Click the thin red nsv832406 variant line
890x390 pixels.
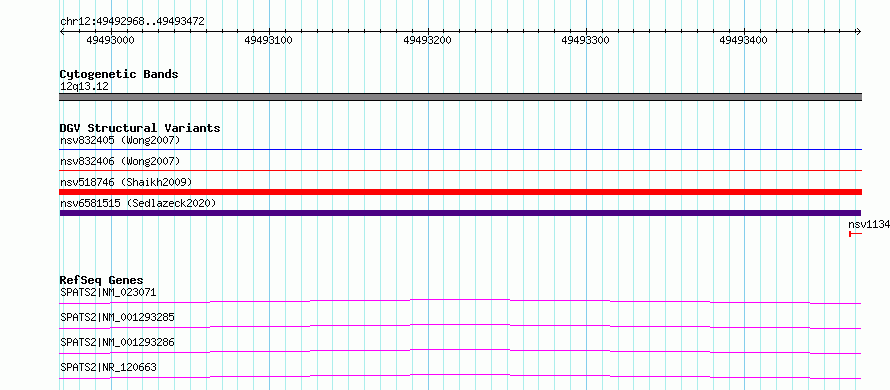(x=461, y=170)
